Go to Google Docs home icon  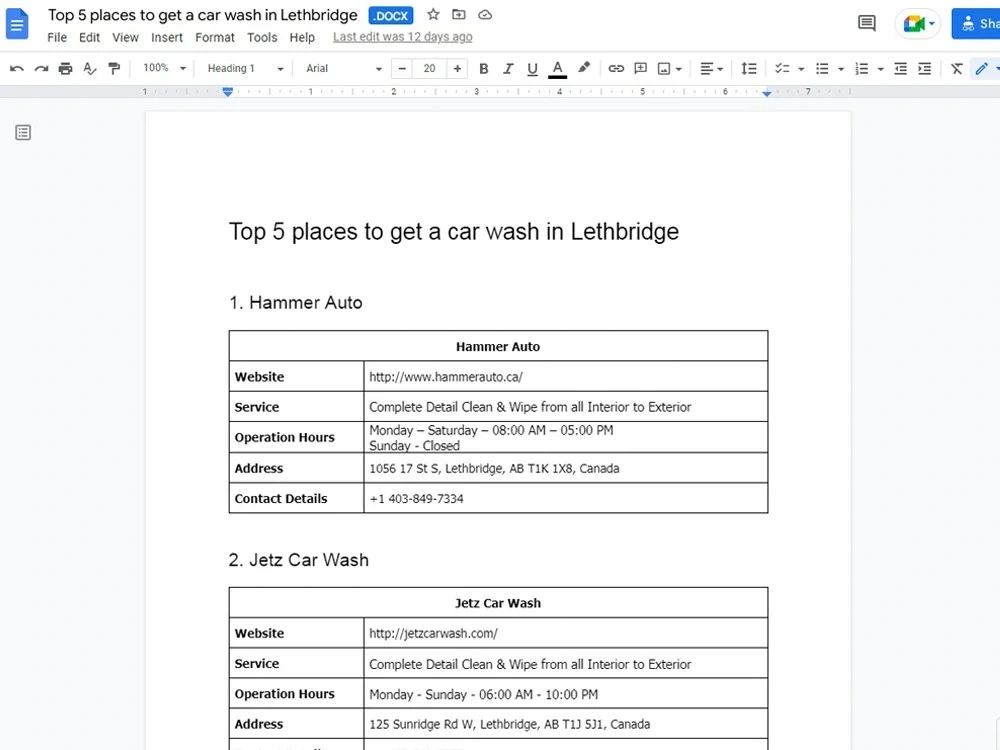click(17, 24)
